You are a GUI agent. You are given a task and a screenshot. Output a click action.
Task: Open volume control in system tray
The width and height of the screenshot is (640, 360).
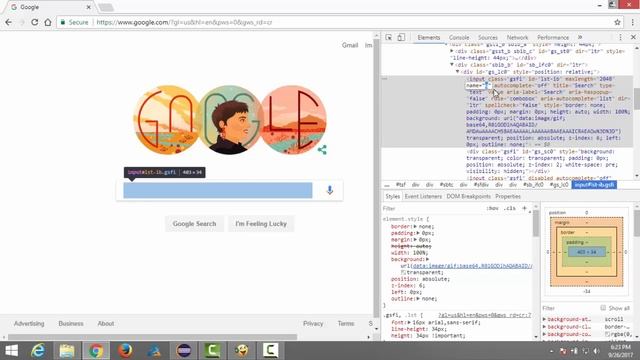click(596, 351)
